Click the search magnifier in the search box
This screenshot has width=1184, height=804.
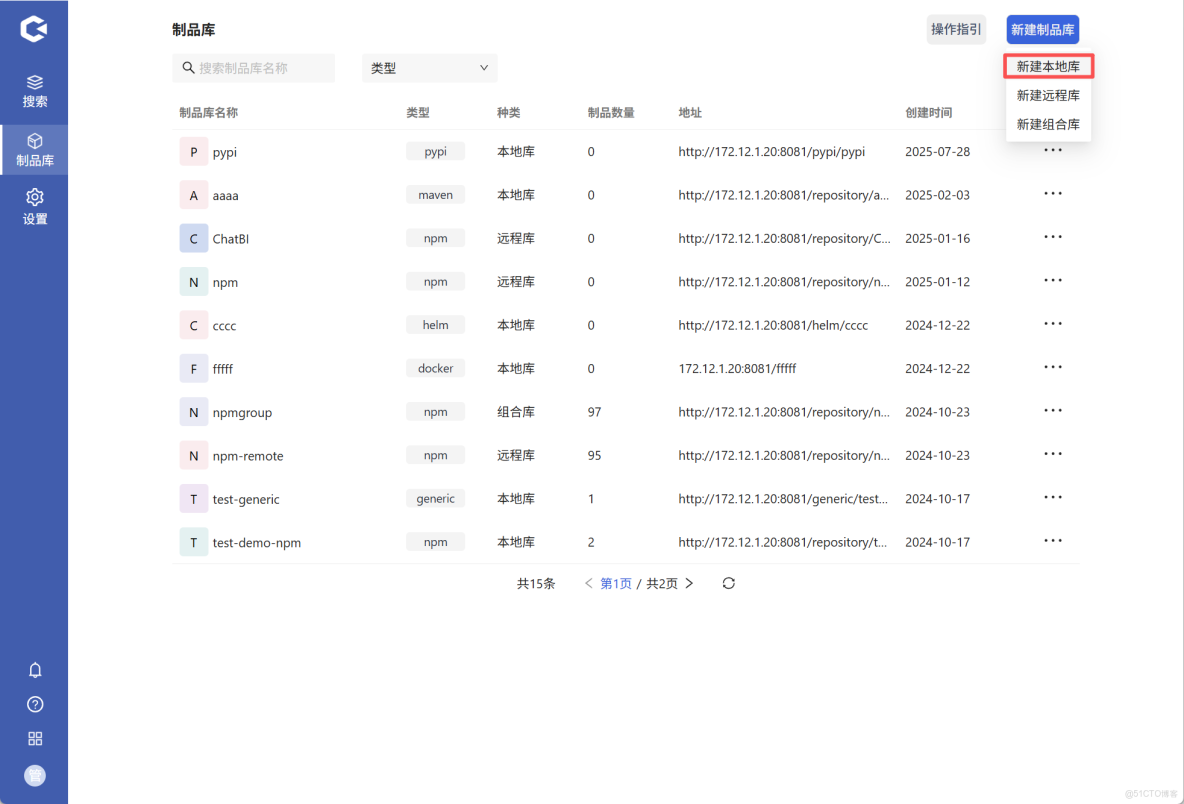[189, 67]
